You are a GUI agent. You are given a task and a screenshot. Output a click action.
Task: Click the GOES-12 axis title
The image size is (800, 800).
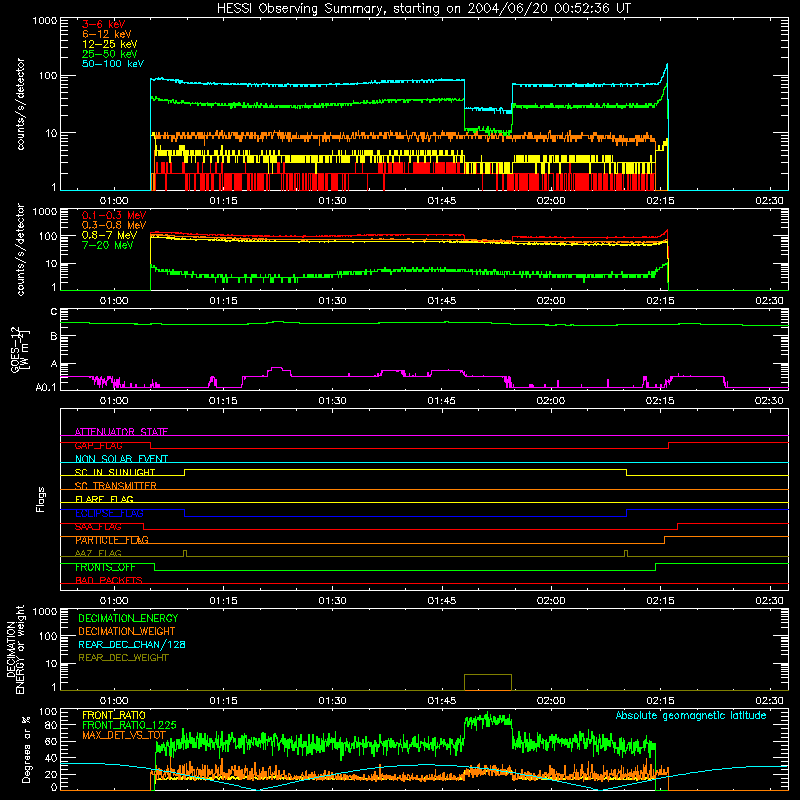pos(20,350)
